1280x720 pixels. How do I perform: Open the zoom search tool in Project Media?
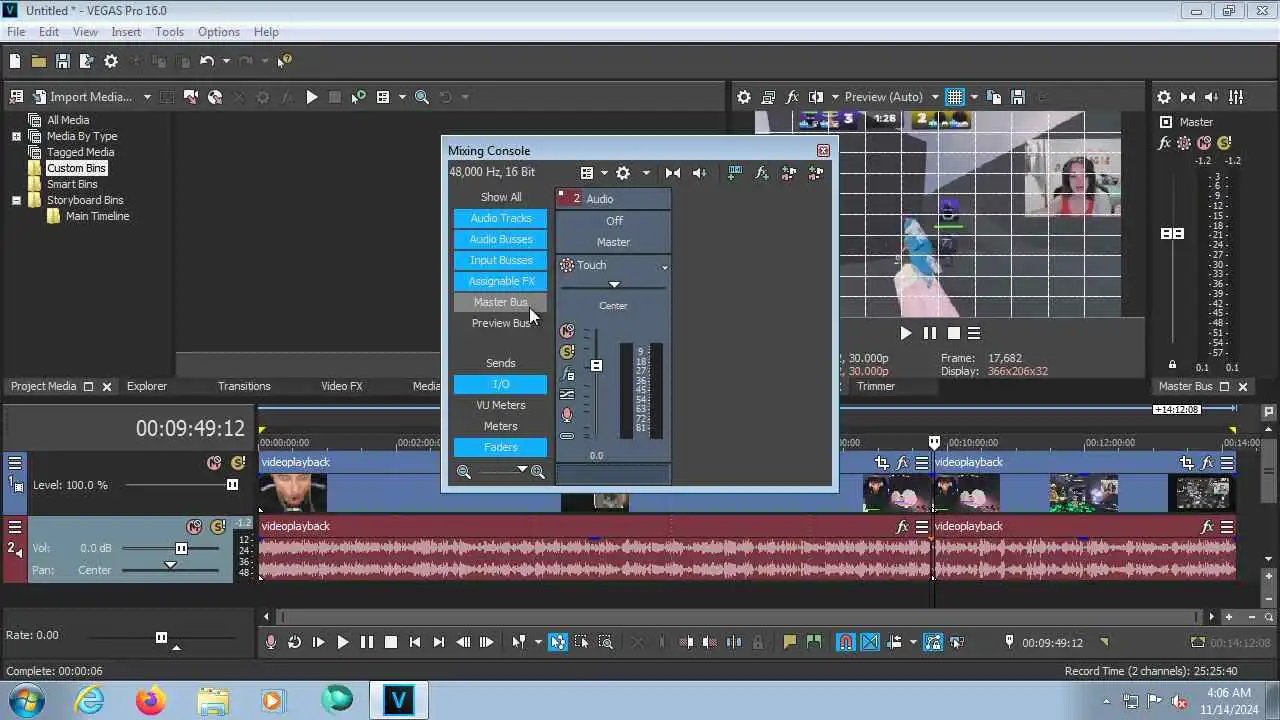point(422,97)
